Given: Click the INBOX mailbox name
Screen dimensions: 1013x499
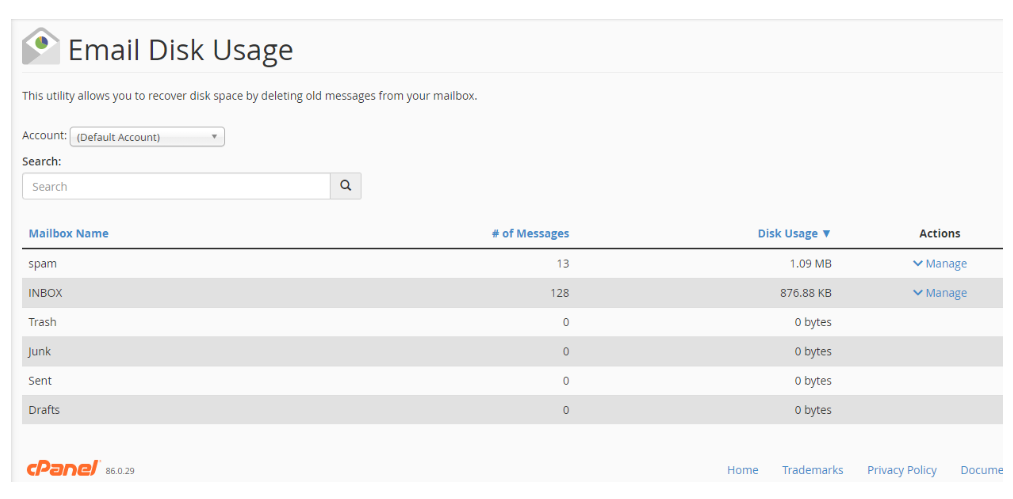Looking at the screenshot, I should pos(45,293).
